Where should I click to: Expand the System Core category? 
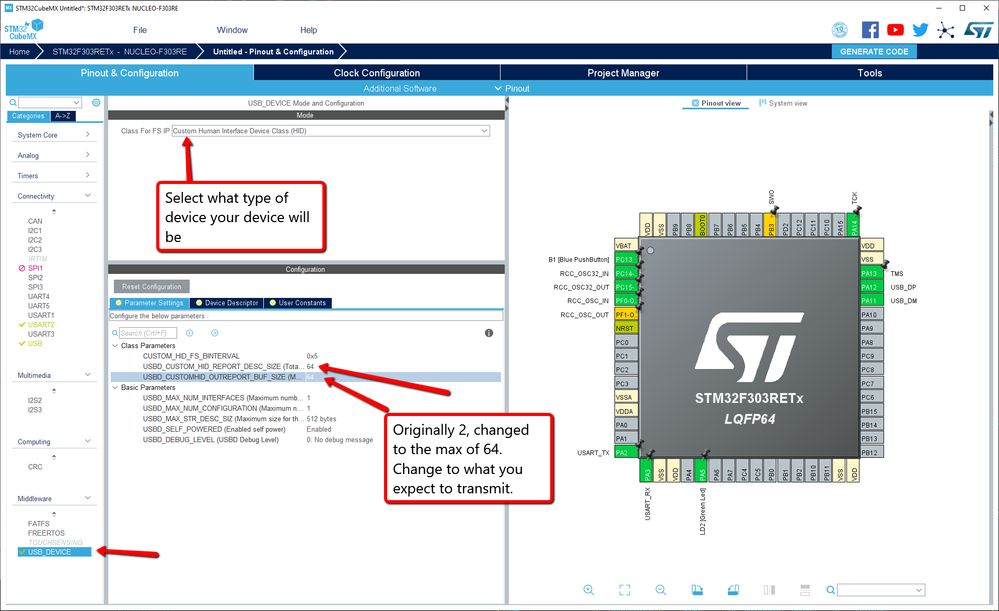(x=54, y=135)
